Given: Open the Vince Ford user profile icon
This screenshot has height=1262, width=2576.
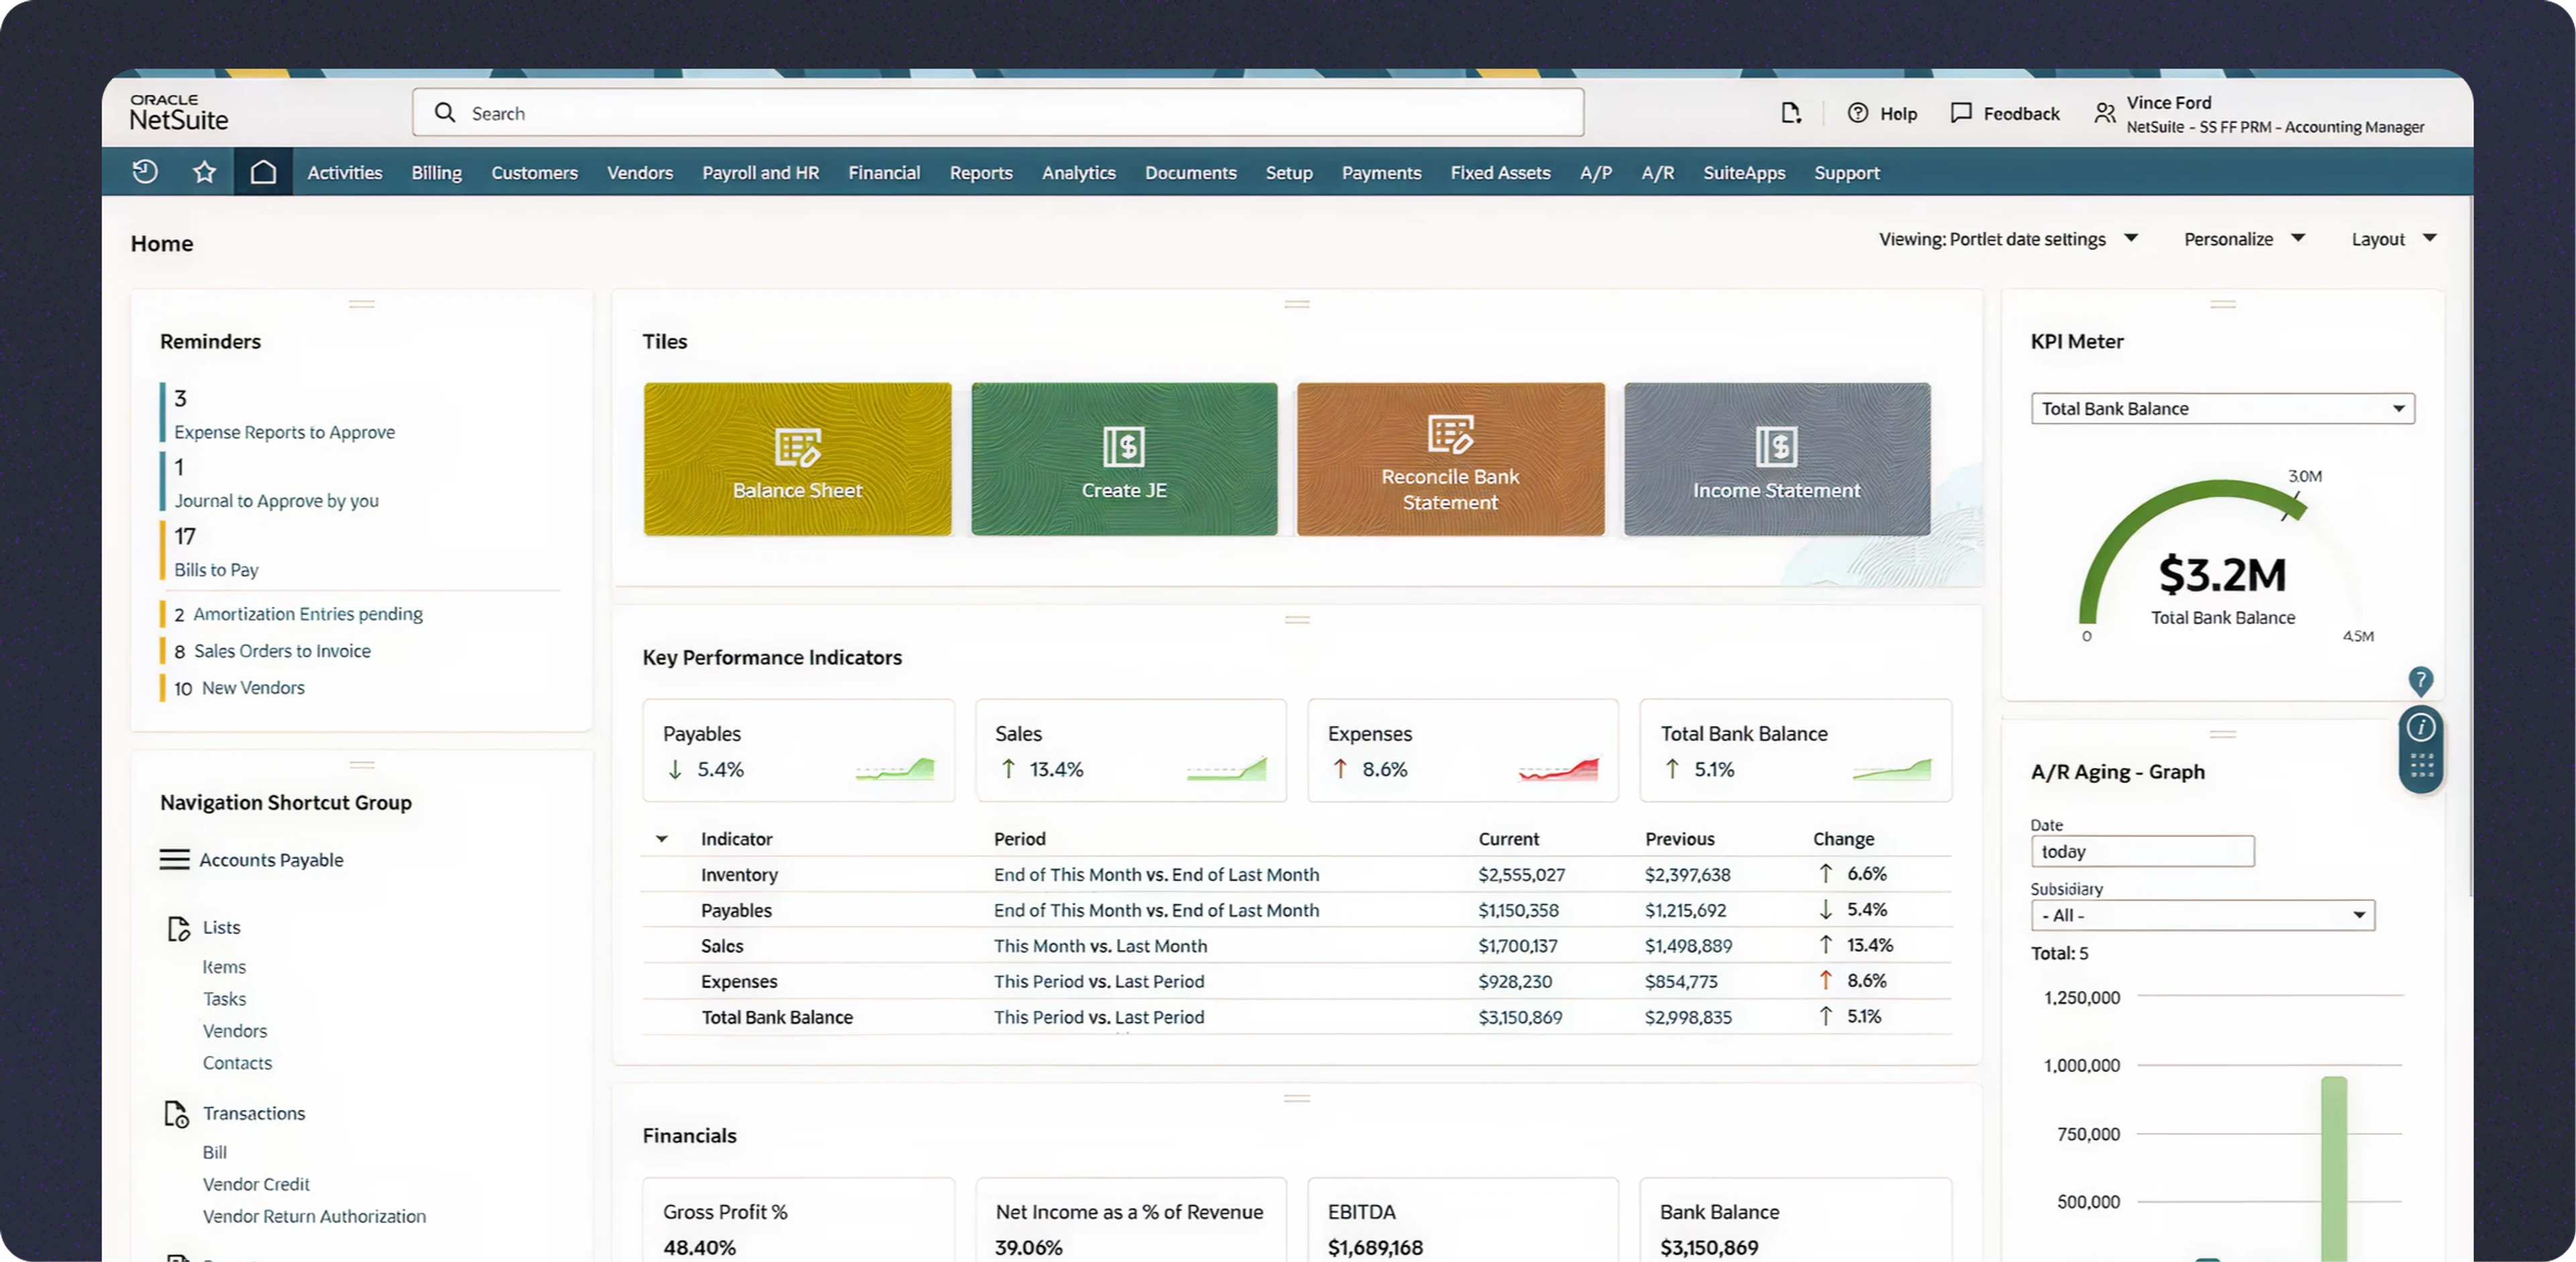Looking at the screenshot, I should coord(2105,114).
